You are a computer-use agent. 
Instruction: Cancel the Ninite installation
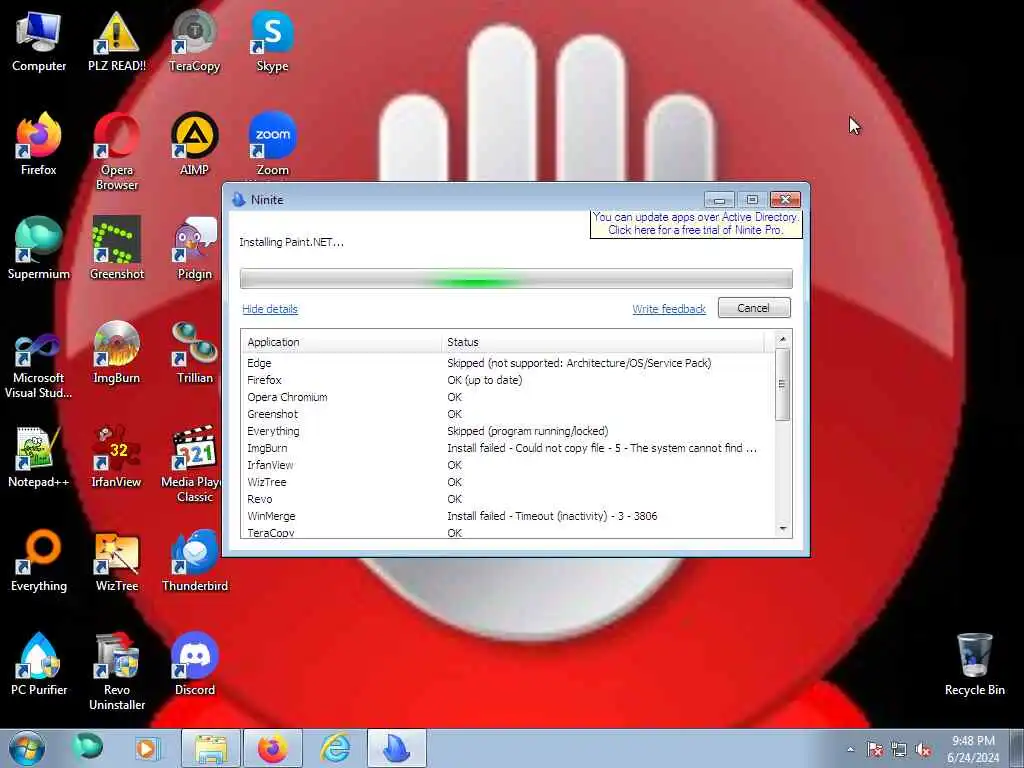pyautogui.click(x=754, y=308)
